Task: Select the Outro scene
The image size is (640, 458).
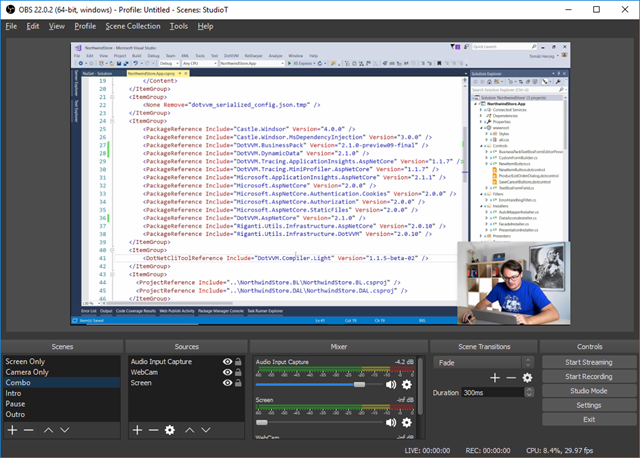Action: click(x=62, y=414)
